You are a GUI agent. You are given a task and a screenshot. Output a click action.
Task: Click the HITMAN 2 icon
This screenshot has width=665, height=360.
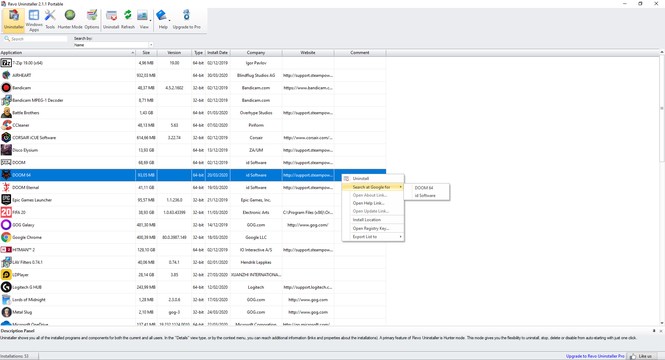(6, 250)
